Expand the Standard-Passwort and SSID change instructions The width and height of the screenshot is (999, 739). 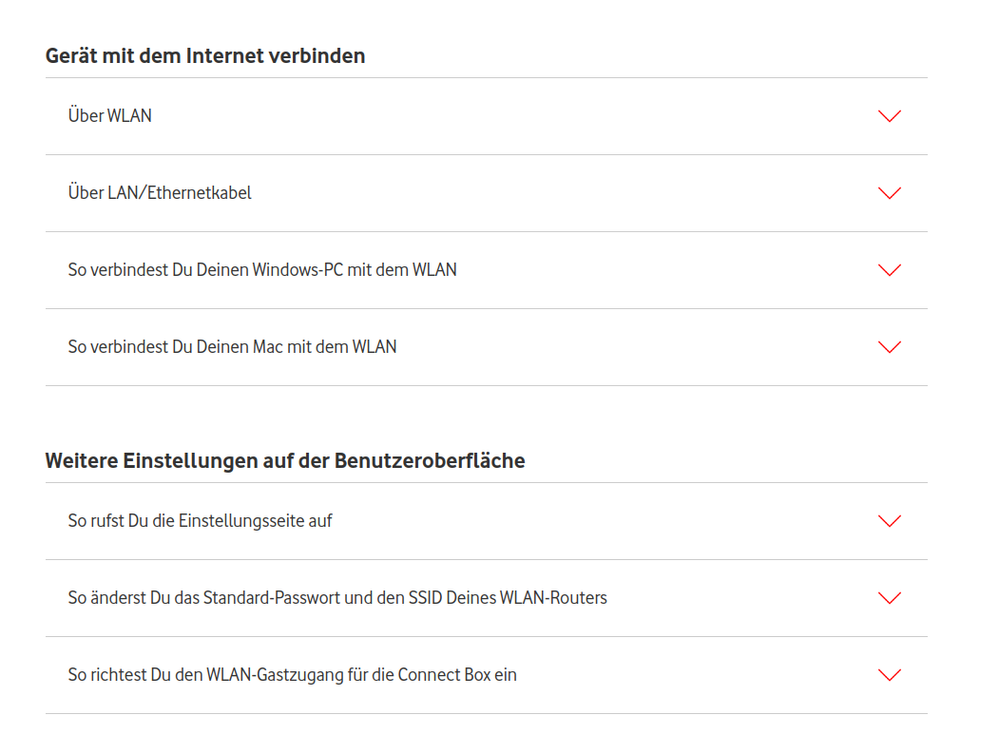337,598
